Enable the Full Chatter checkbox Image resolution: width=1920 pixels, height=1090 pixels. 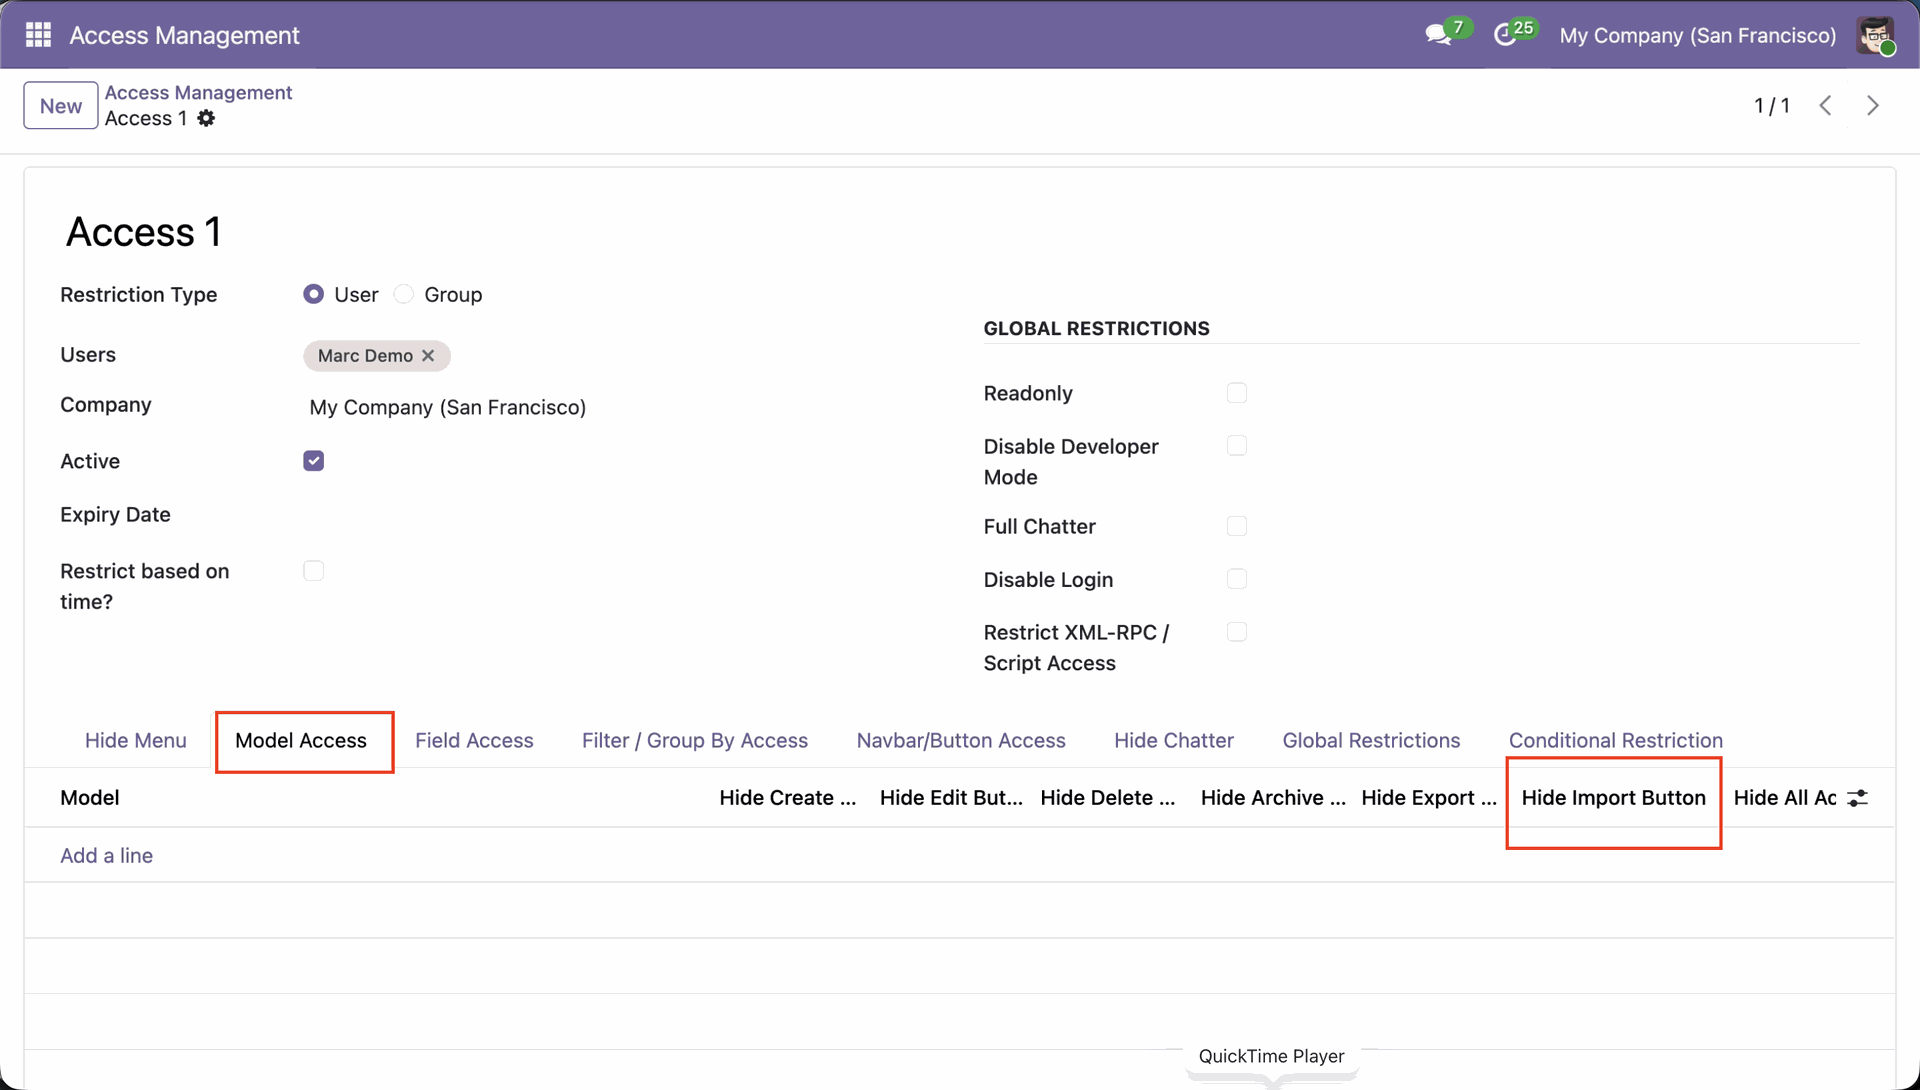(x=1237, y=526)
